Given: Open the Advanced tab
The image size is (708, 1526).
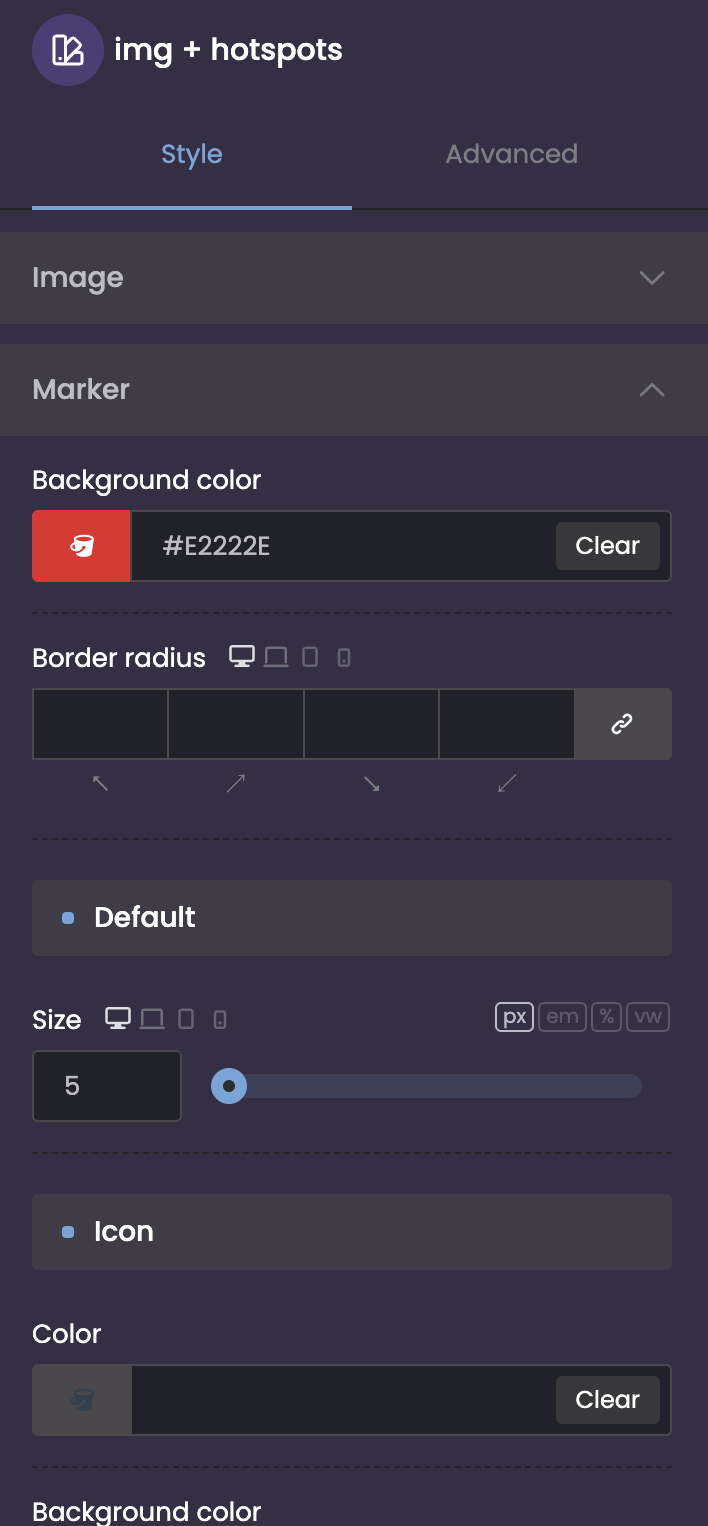Looking at the screenshot, I should tap(511, 154).
